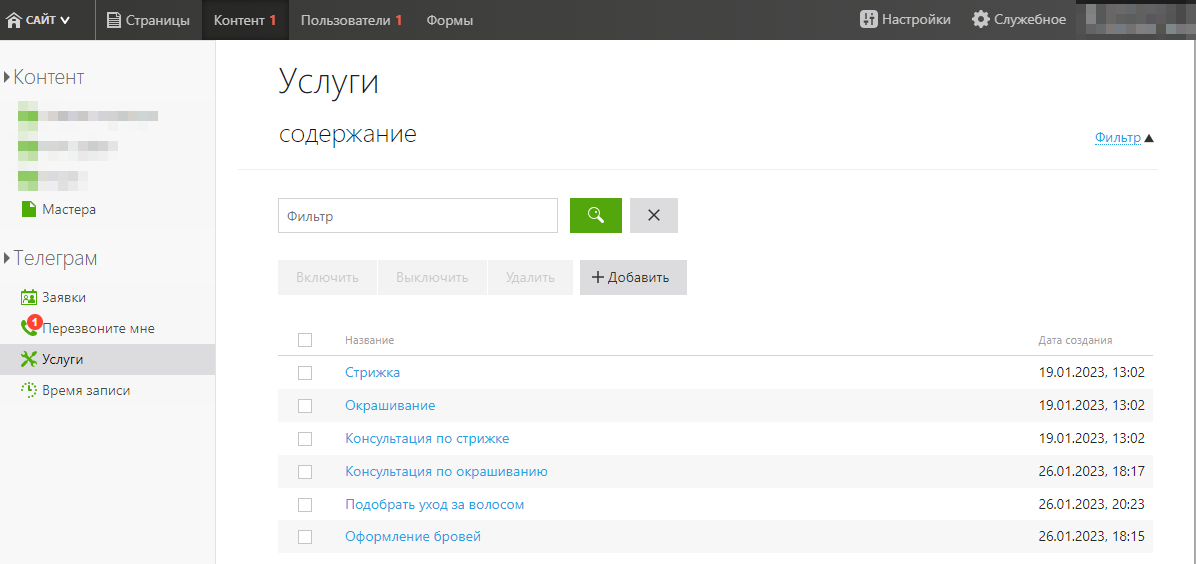Click the Услуги tools icon

tap(29, 359)
